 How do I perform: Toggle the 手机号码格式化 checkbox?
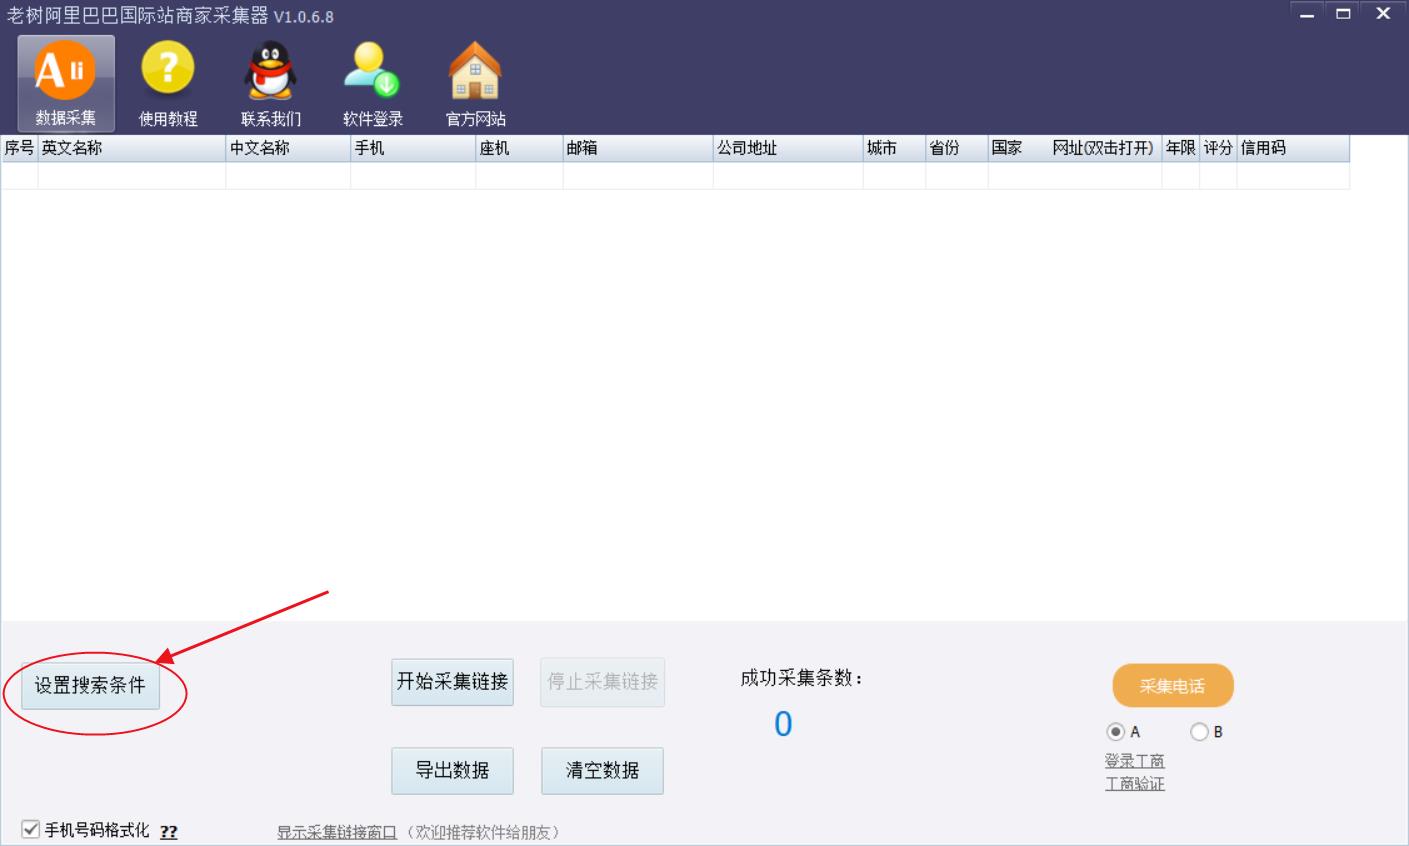point(31,830)
